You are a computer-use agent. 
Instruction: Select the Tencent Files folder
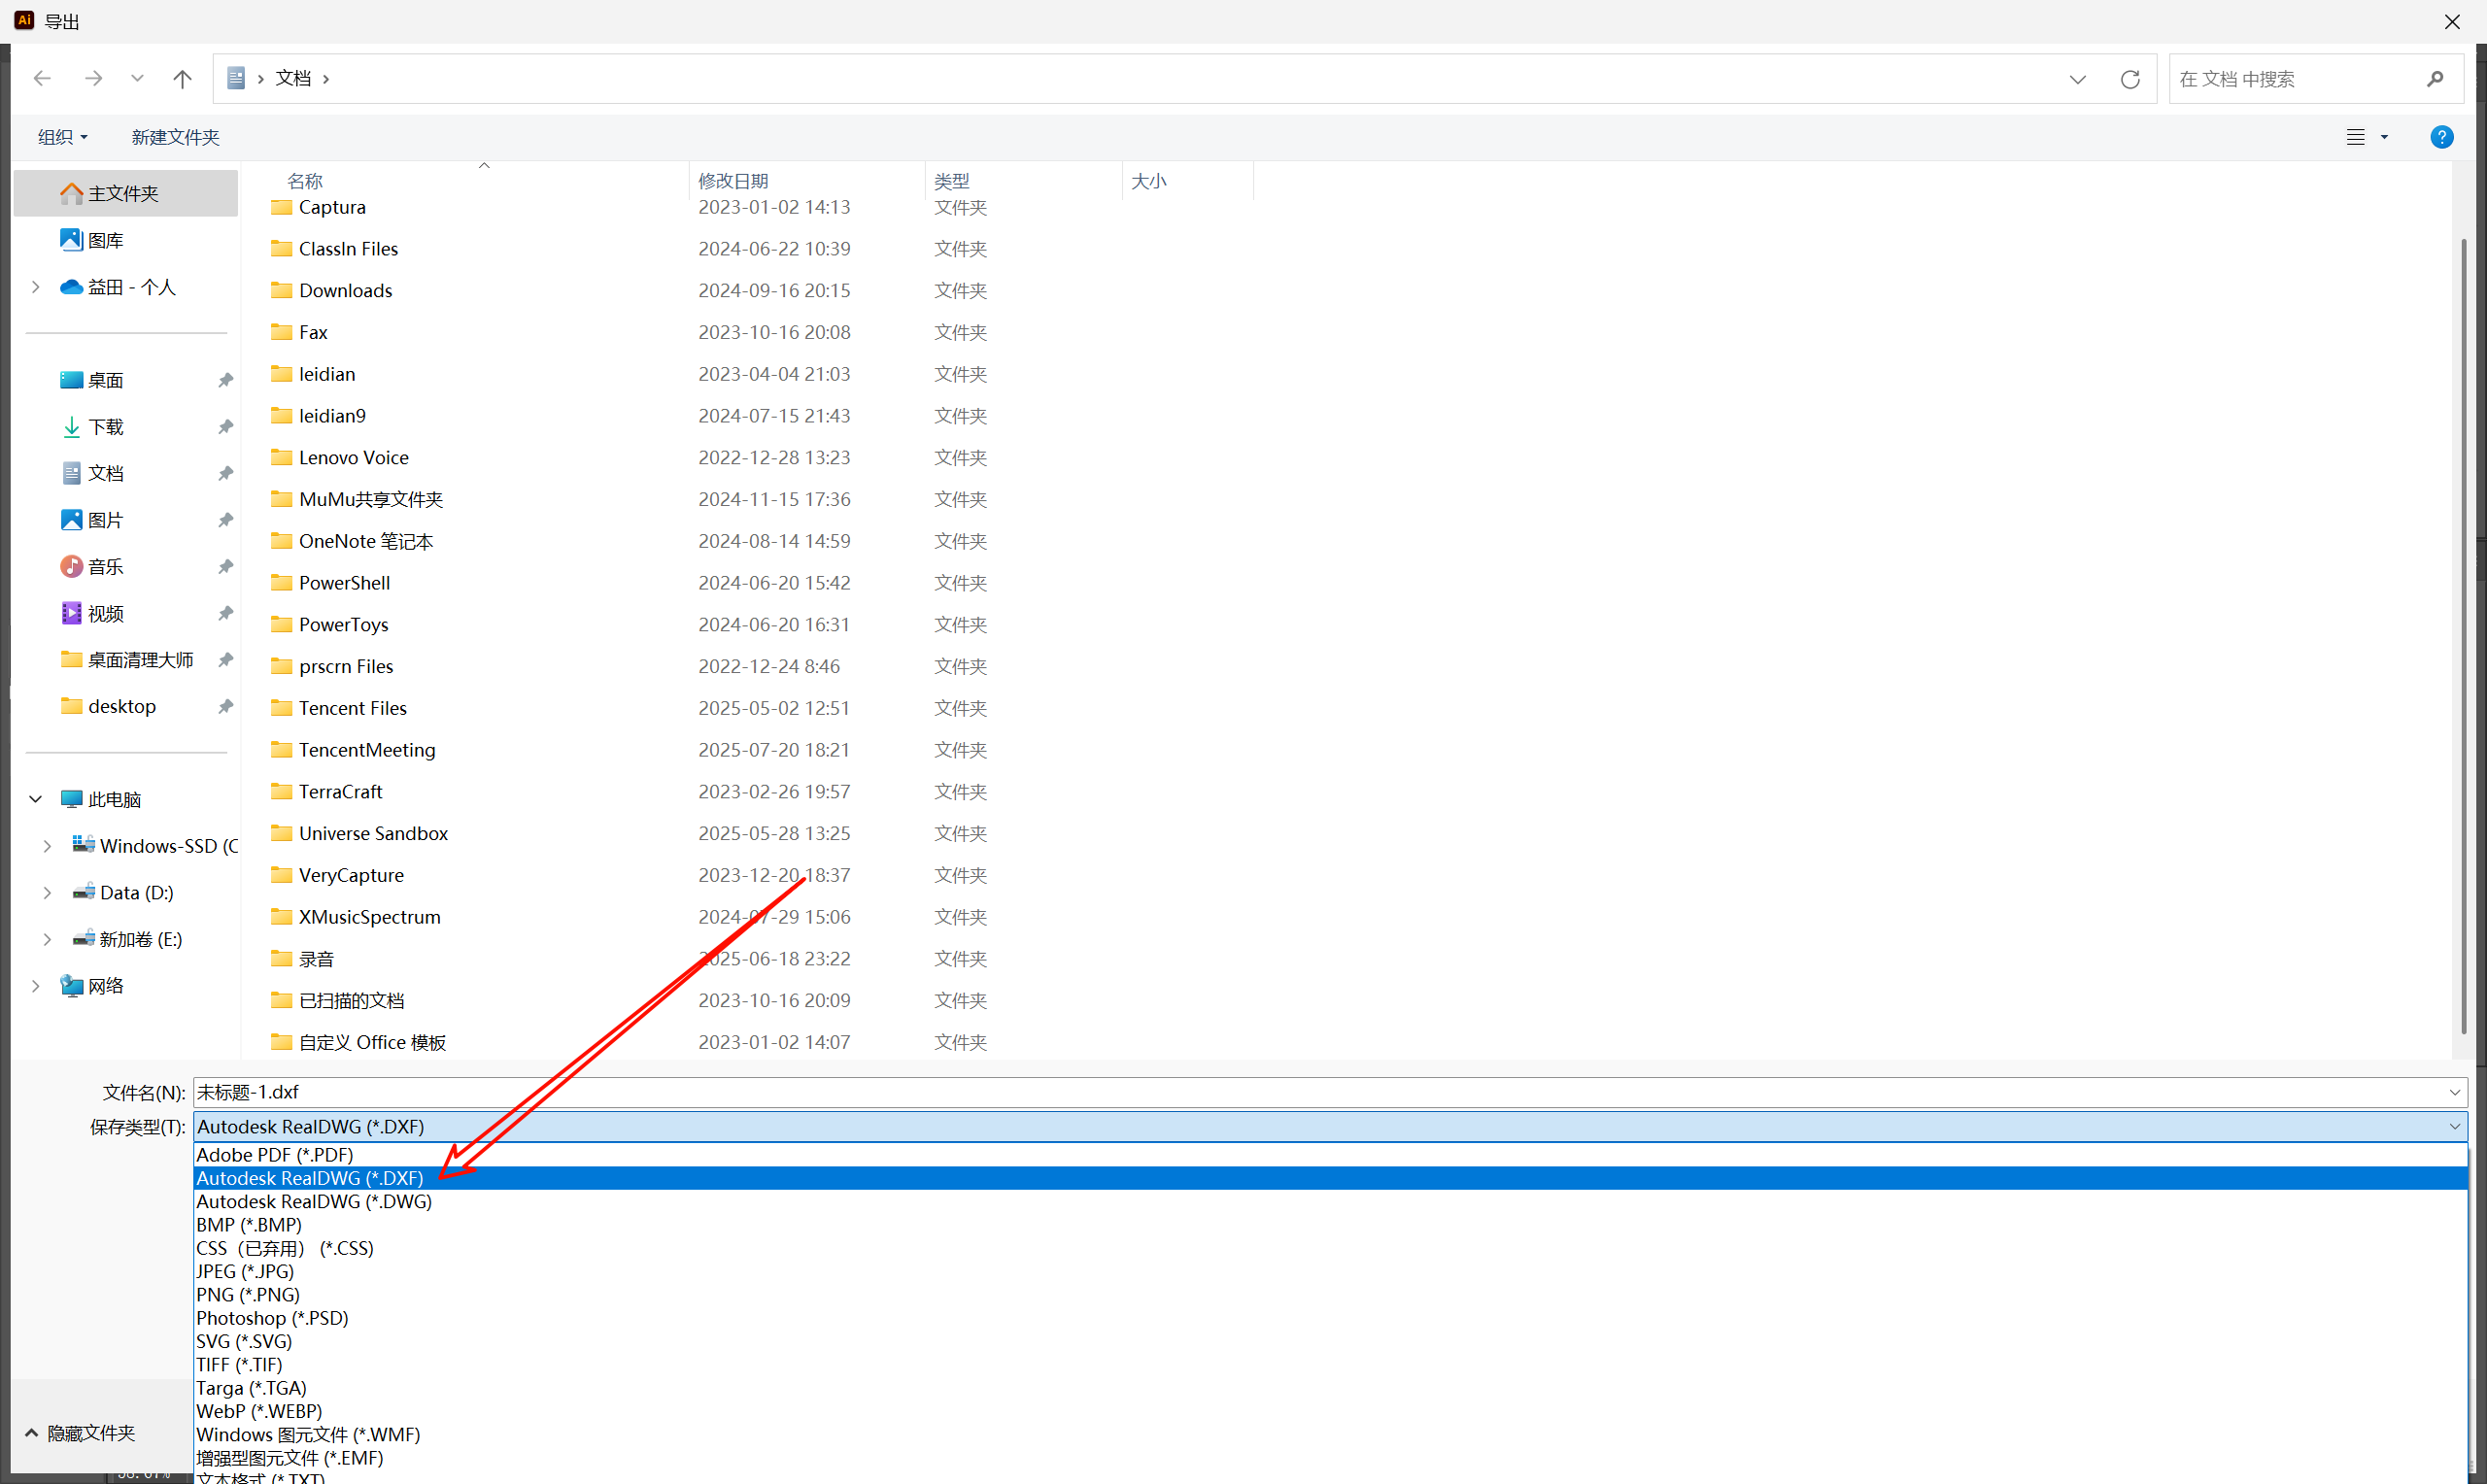click(352, 708)
